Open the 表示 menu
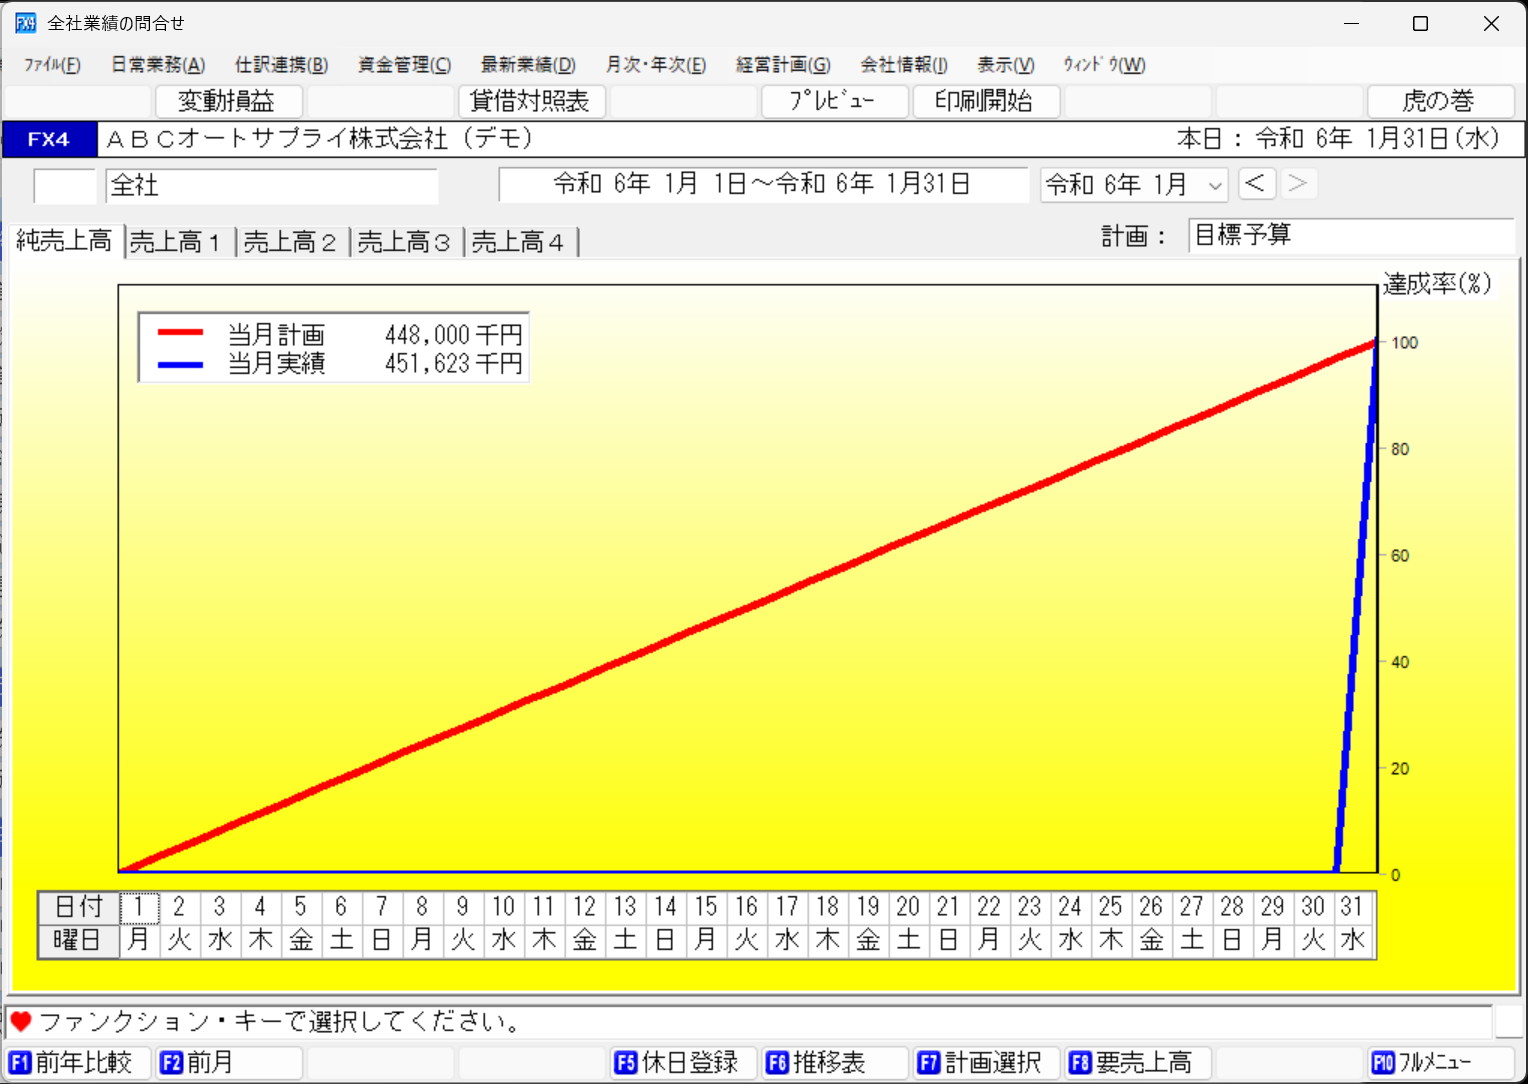The image size is (1528, 1084). tap(1005, 65)
